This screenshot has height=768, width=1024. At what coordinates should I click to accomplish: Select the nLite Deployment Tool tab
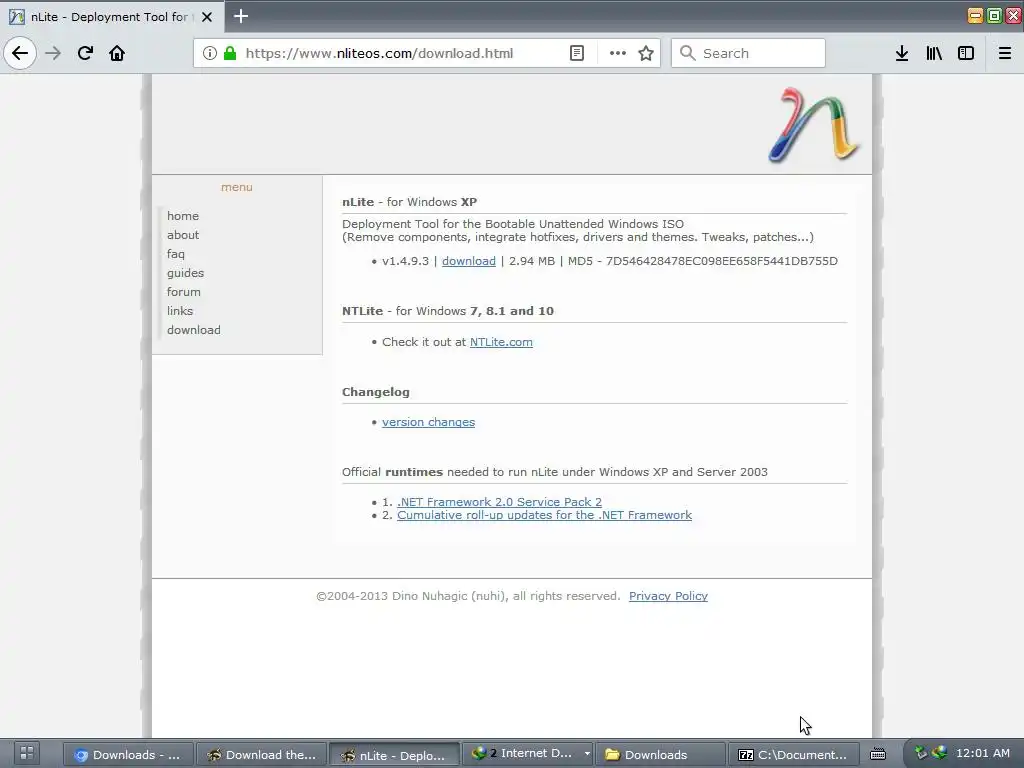point(112,17)
